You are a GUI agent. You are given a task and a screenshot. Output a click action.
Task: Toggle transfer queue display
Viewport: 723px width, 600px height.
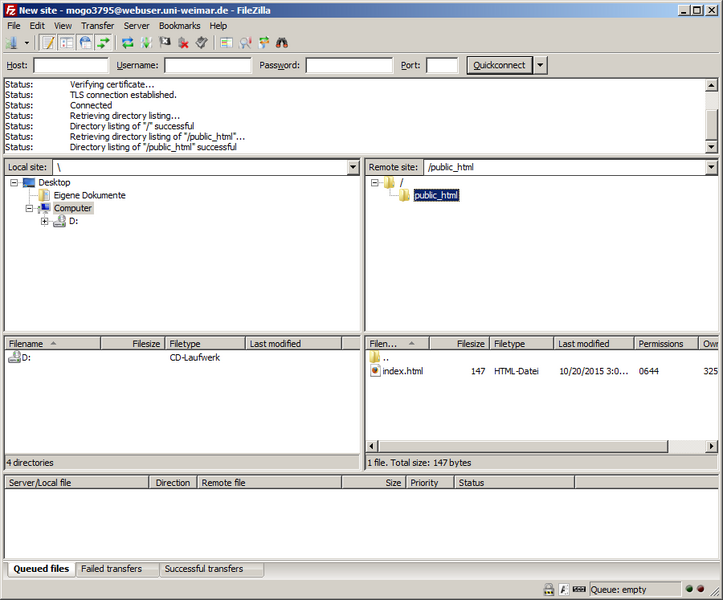click(x=104, y=43)
